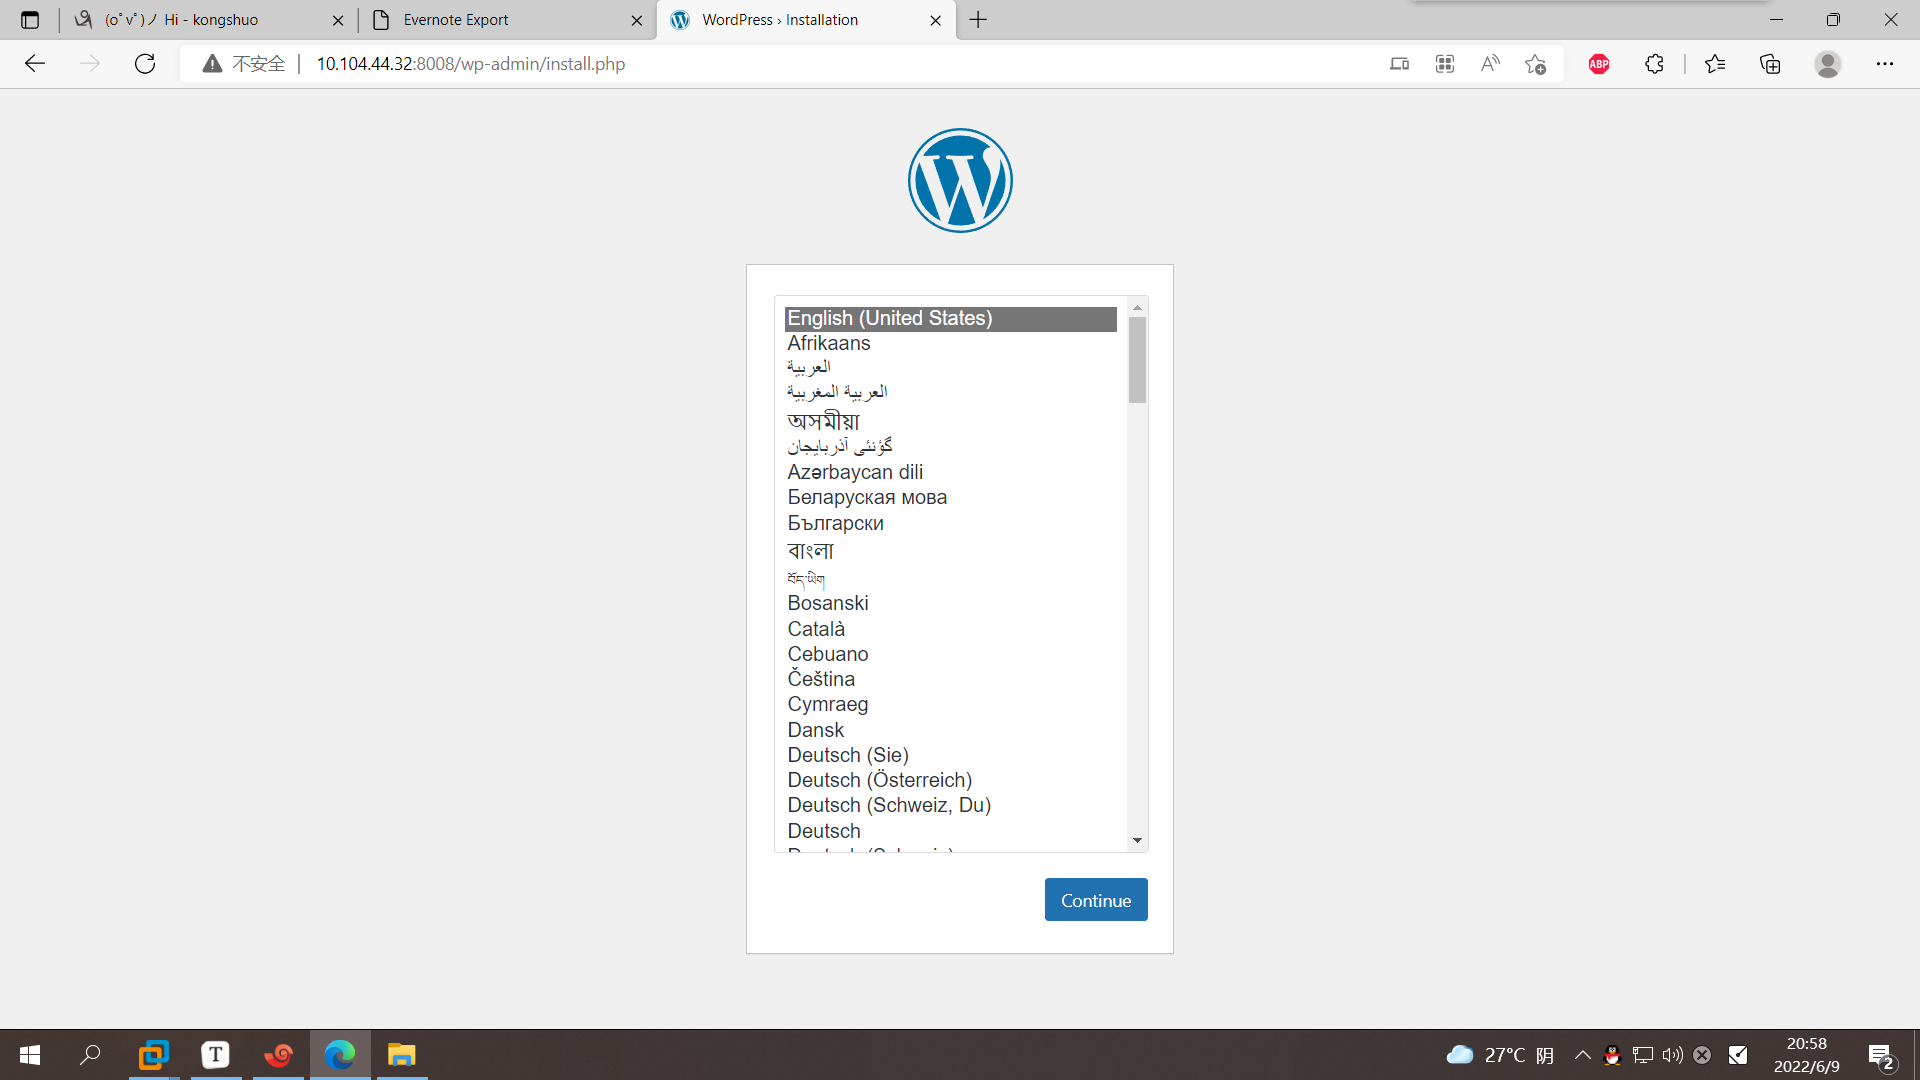The height and width of the screenshot is (1080, 1920).
Task: Open the Favorites star list icon
Action: pyautogui.click(x=1715, y=64)
